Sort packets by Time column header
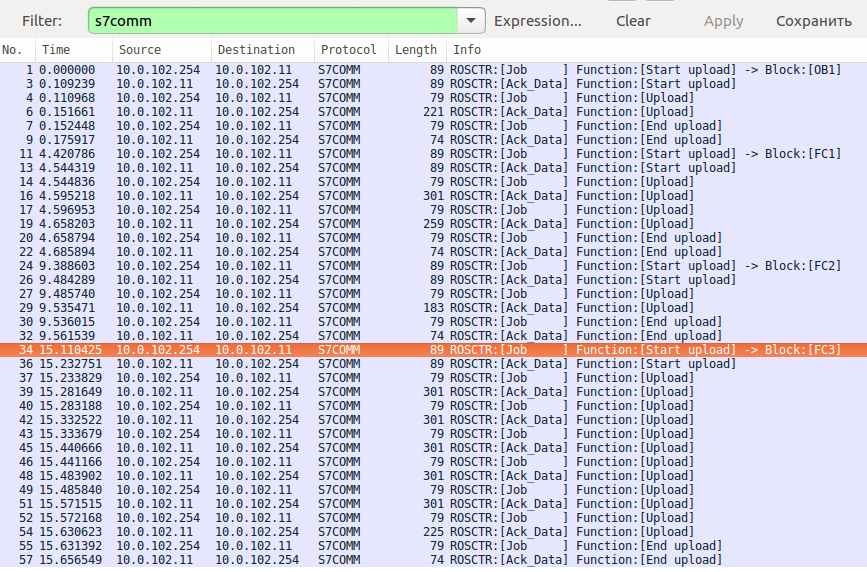 [74, 50]
